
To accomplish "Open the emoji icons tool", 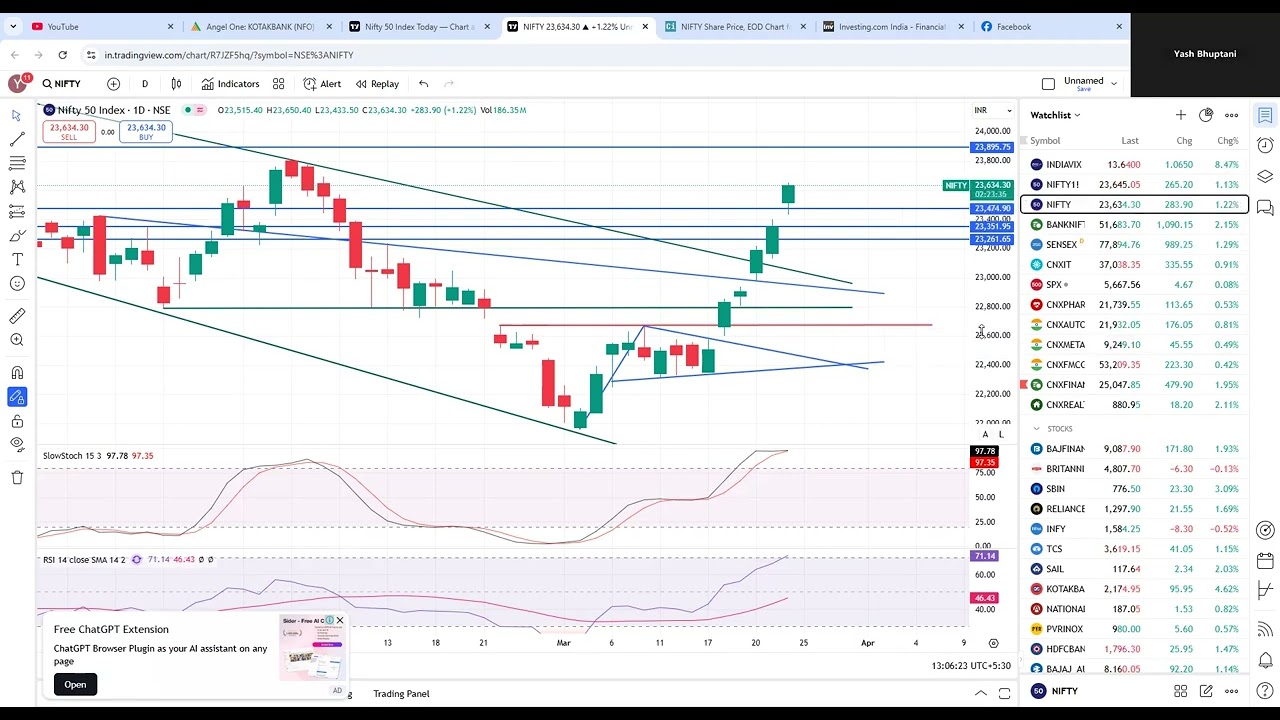I will click(17, 284).
